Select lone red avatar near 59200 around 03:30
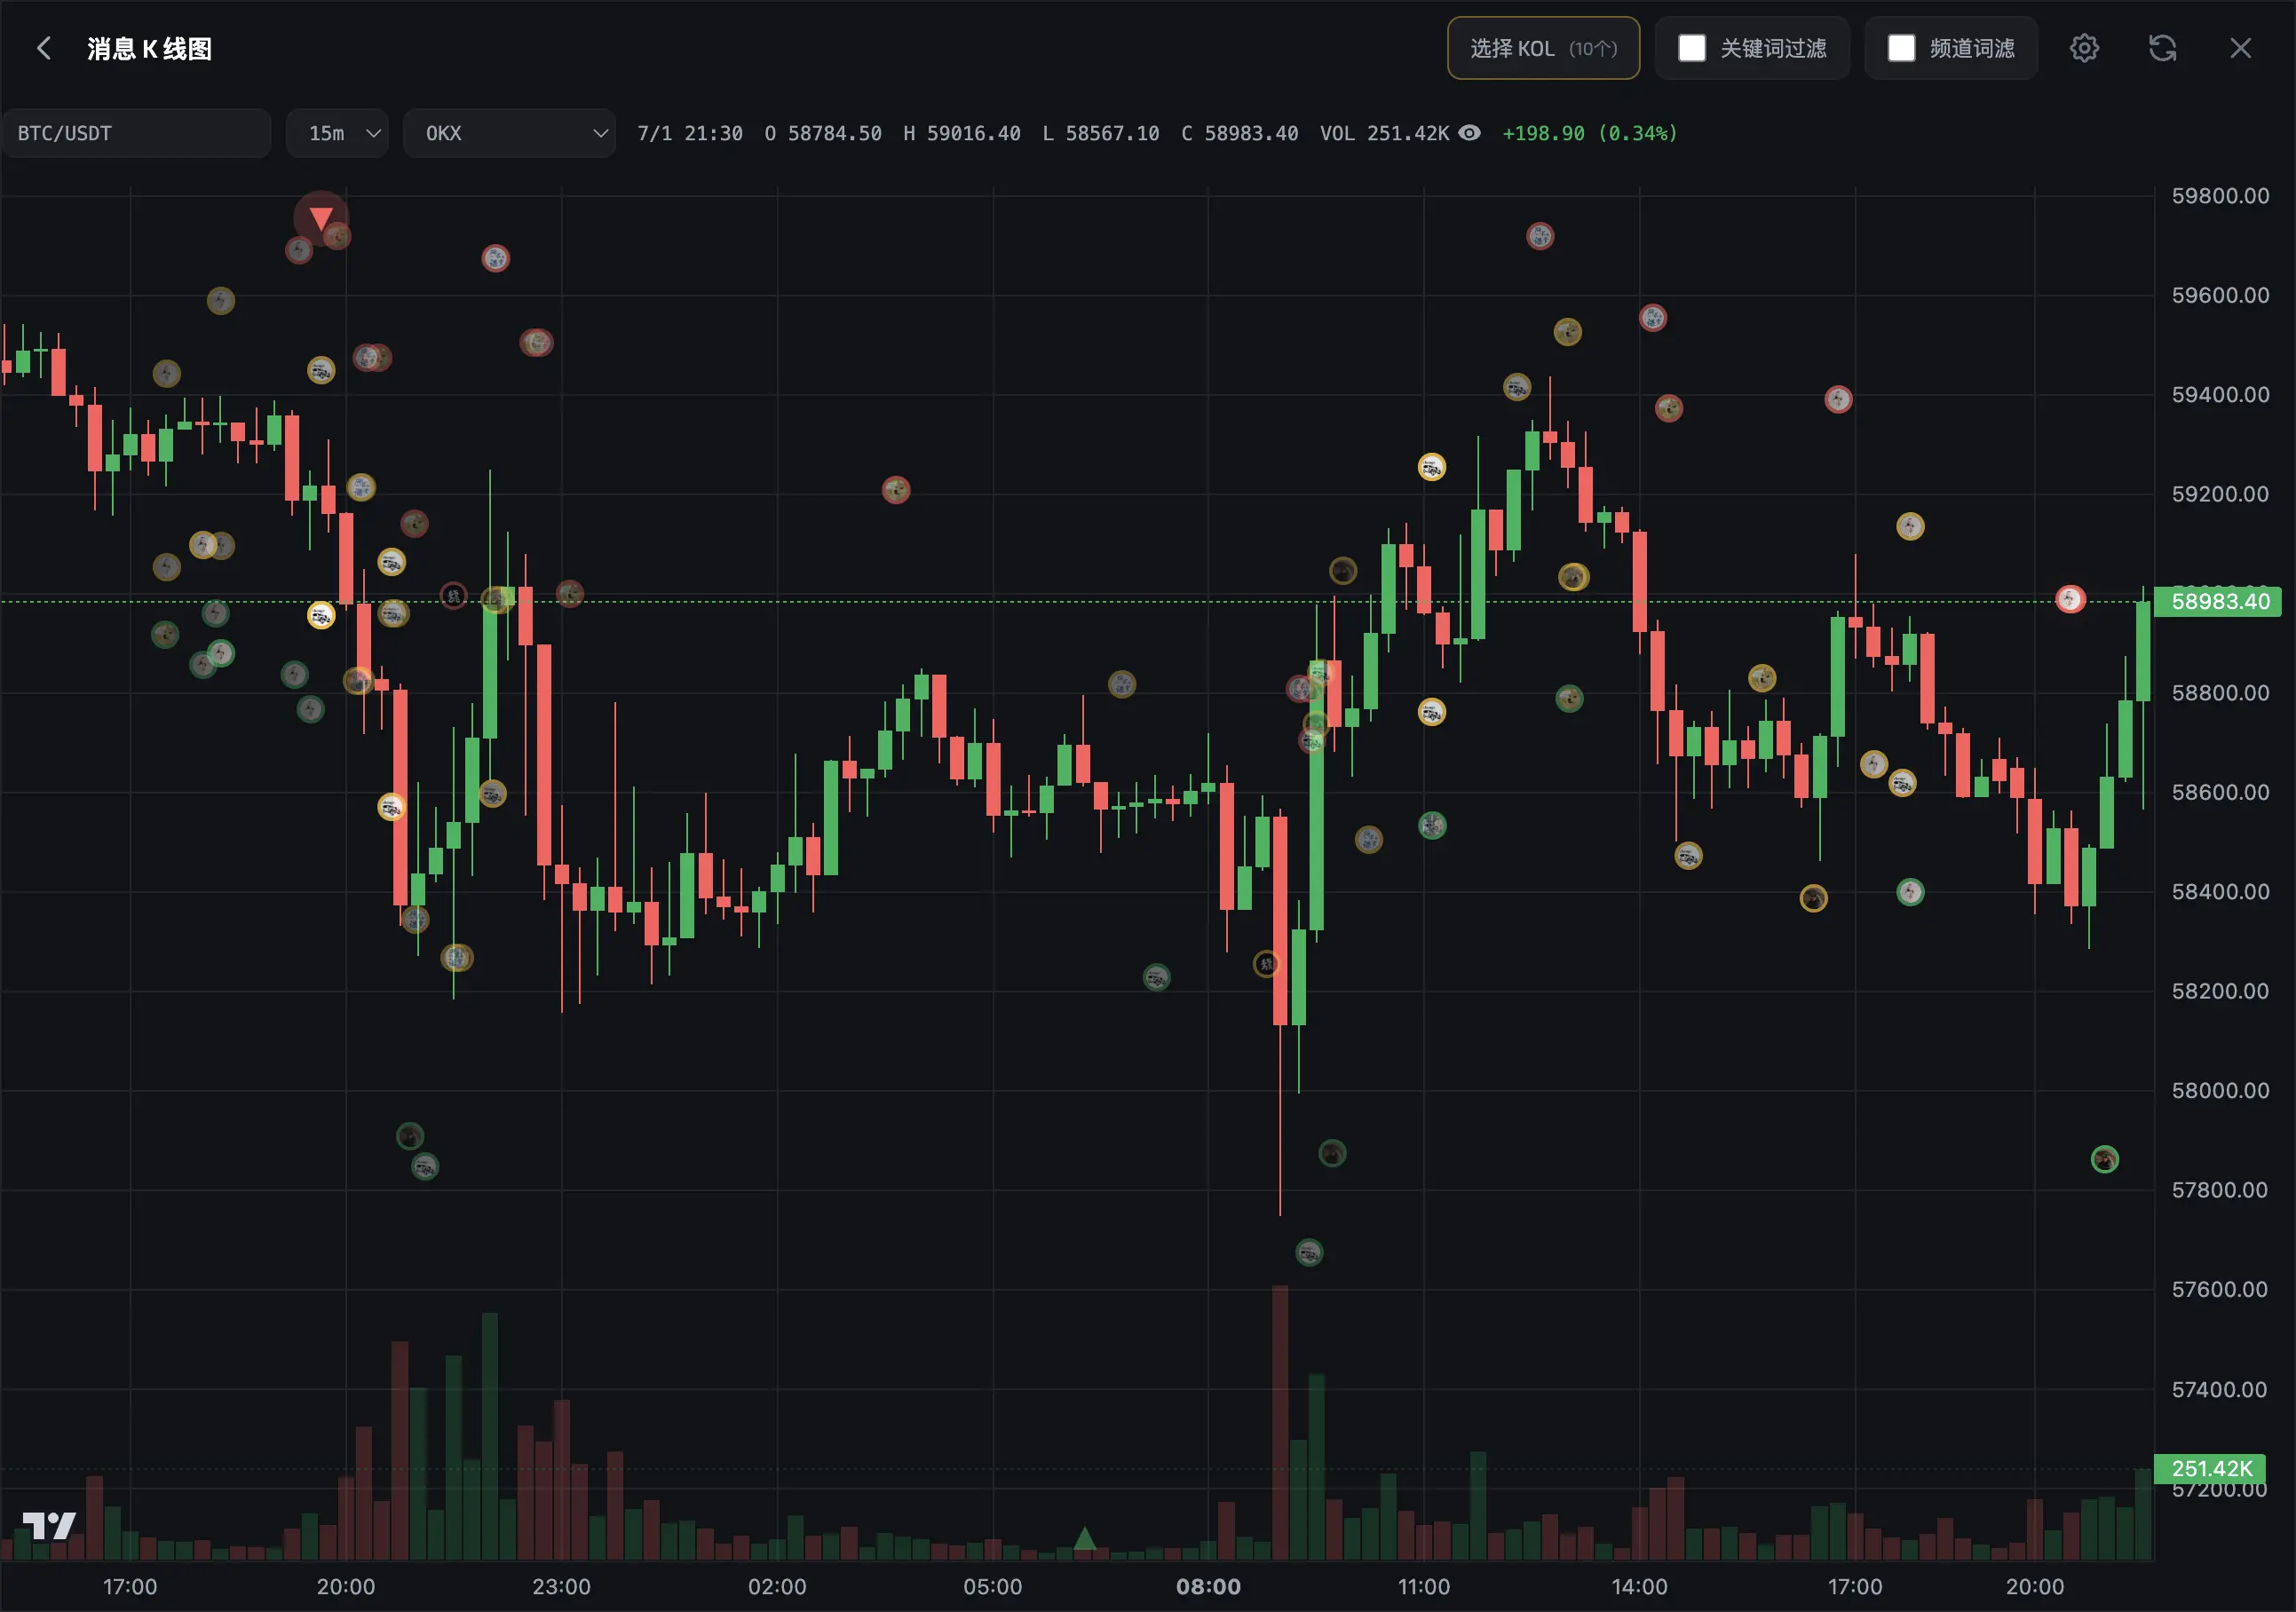This screenshot has width=2296, height=1612. [x=896, y=490]
